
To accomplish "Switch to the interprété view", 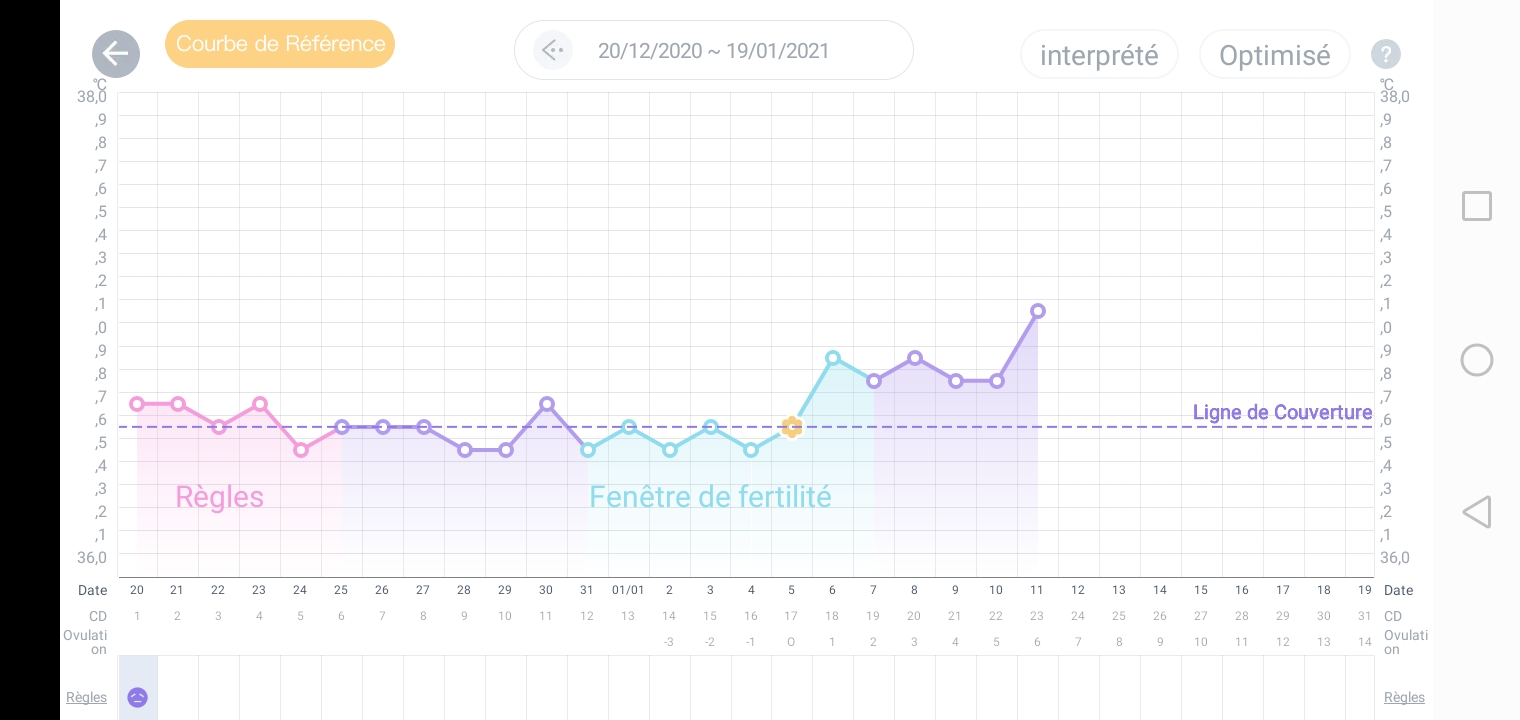I will pyautogui.click(x=1099, y=55).
